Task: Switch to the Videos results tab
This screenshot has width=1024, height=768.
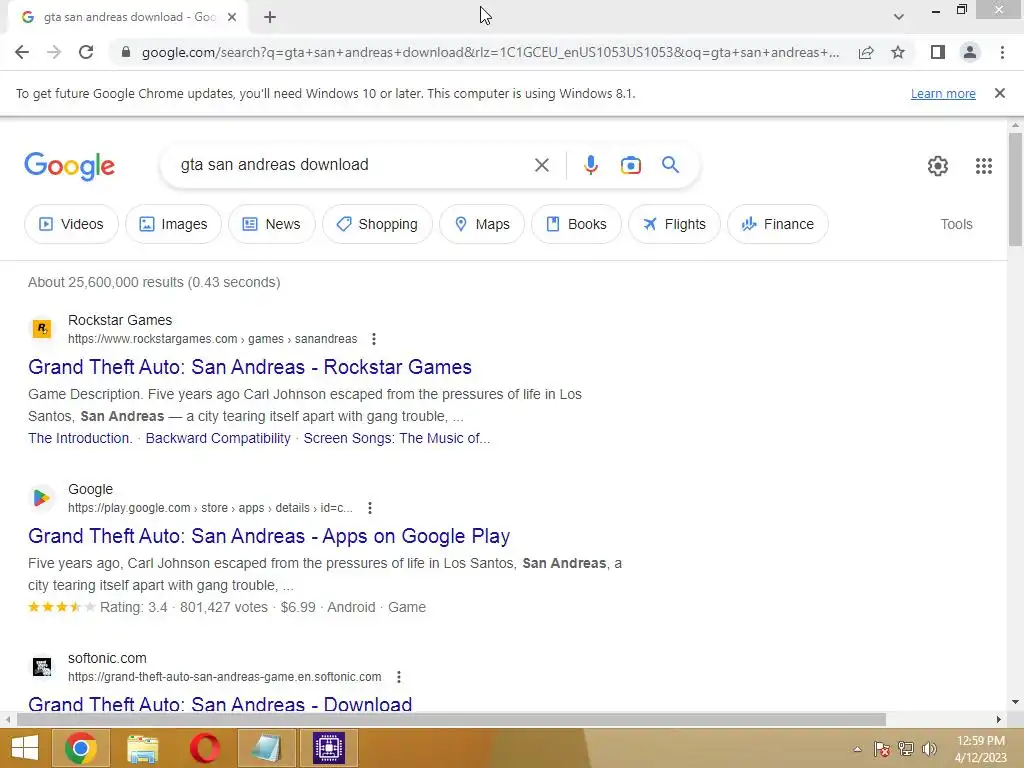Action: (71, 224)
